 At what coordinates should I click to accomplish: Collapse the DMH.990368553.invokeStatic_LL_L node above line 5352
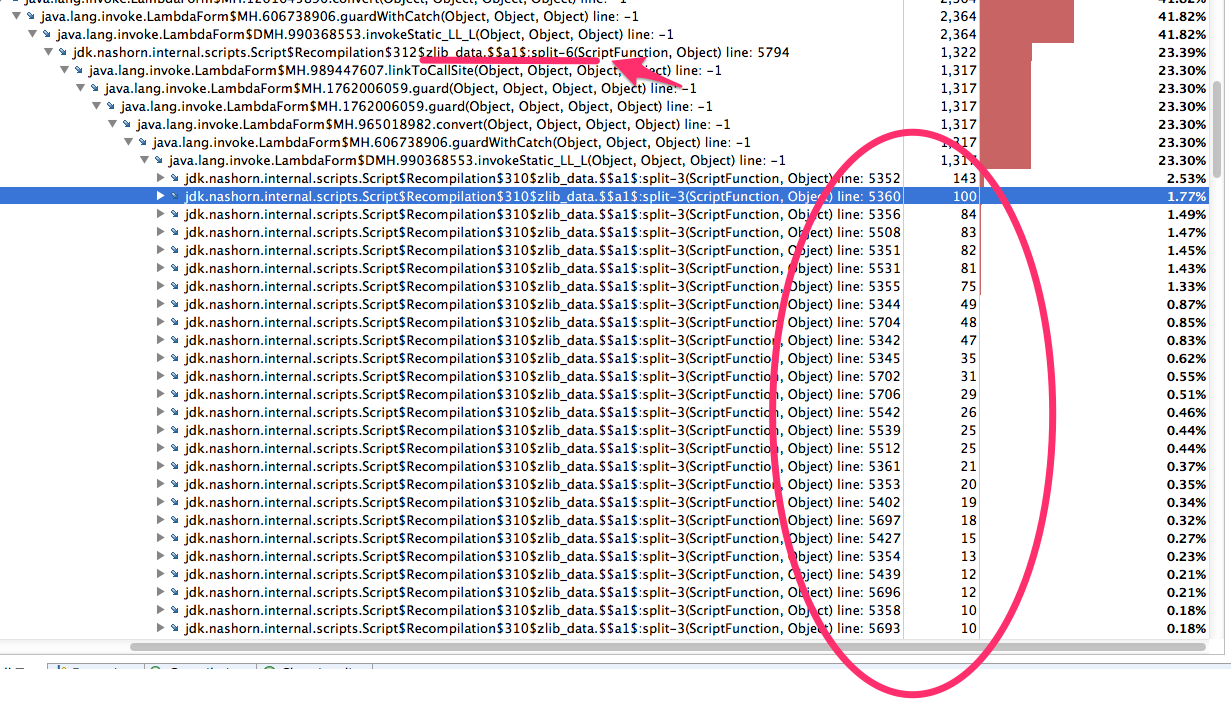(x=145, y=161)
